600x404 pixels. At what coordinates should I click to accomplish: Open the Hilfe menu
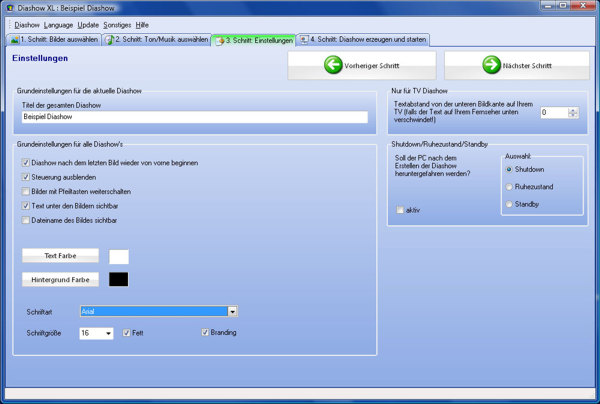[142, 25]
